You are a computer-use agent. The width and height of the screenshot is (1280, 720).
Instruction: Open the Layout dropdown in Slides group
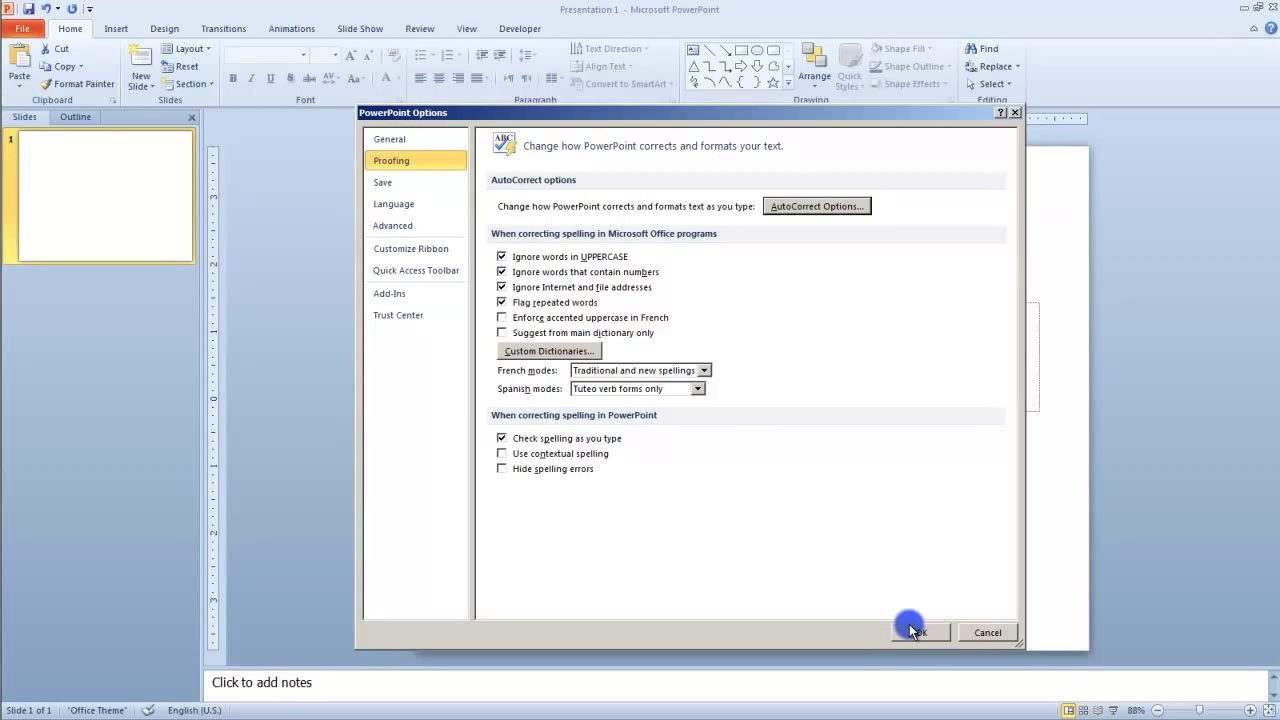tap(187, 49)
